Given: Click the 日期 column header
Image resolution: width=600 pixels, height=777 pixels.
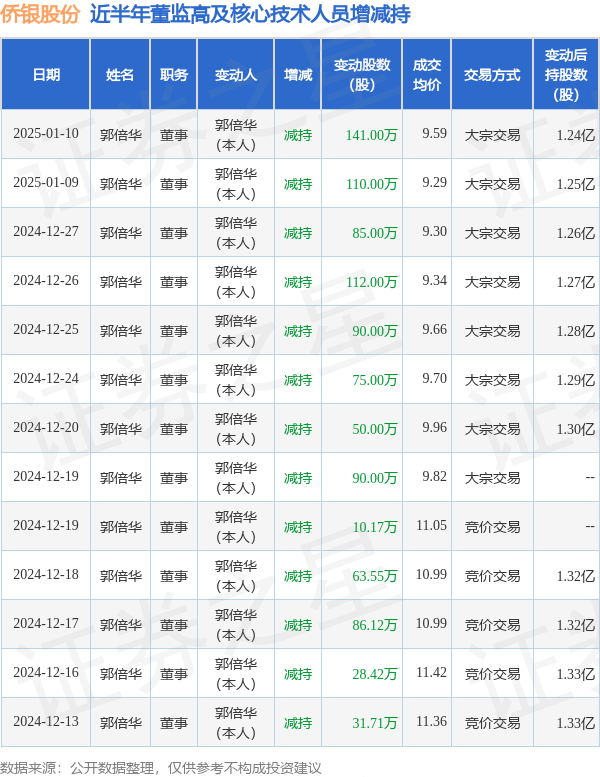Looking at the screenshot, I should [46, 75].
